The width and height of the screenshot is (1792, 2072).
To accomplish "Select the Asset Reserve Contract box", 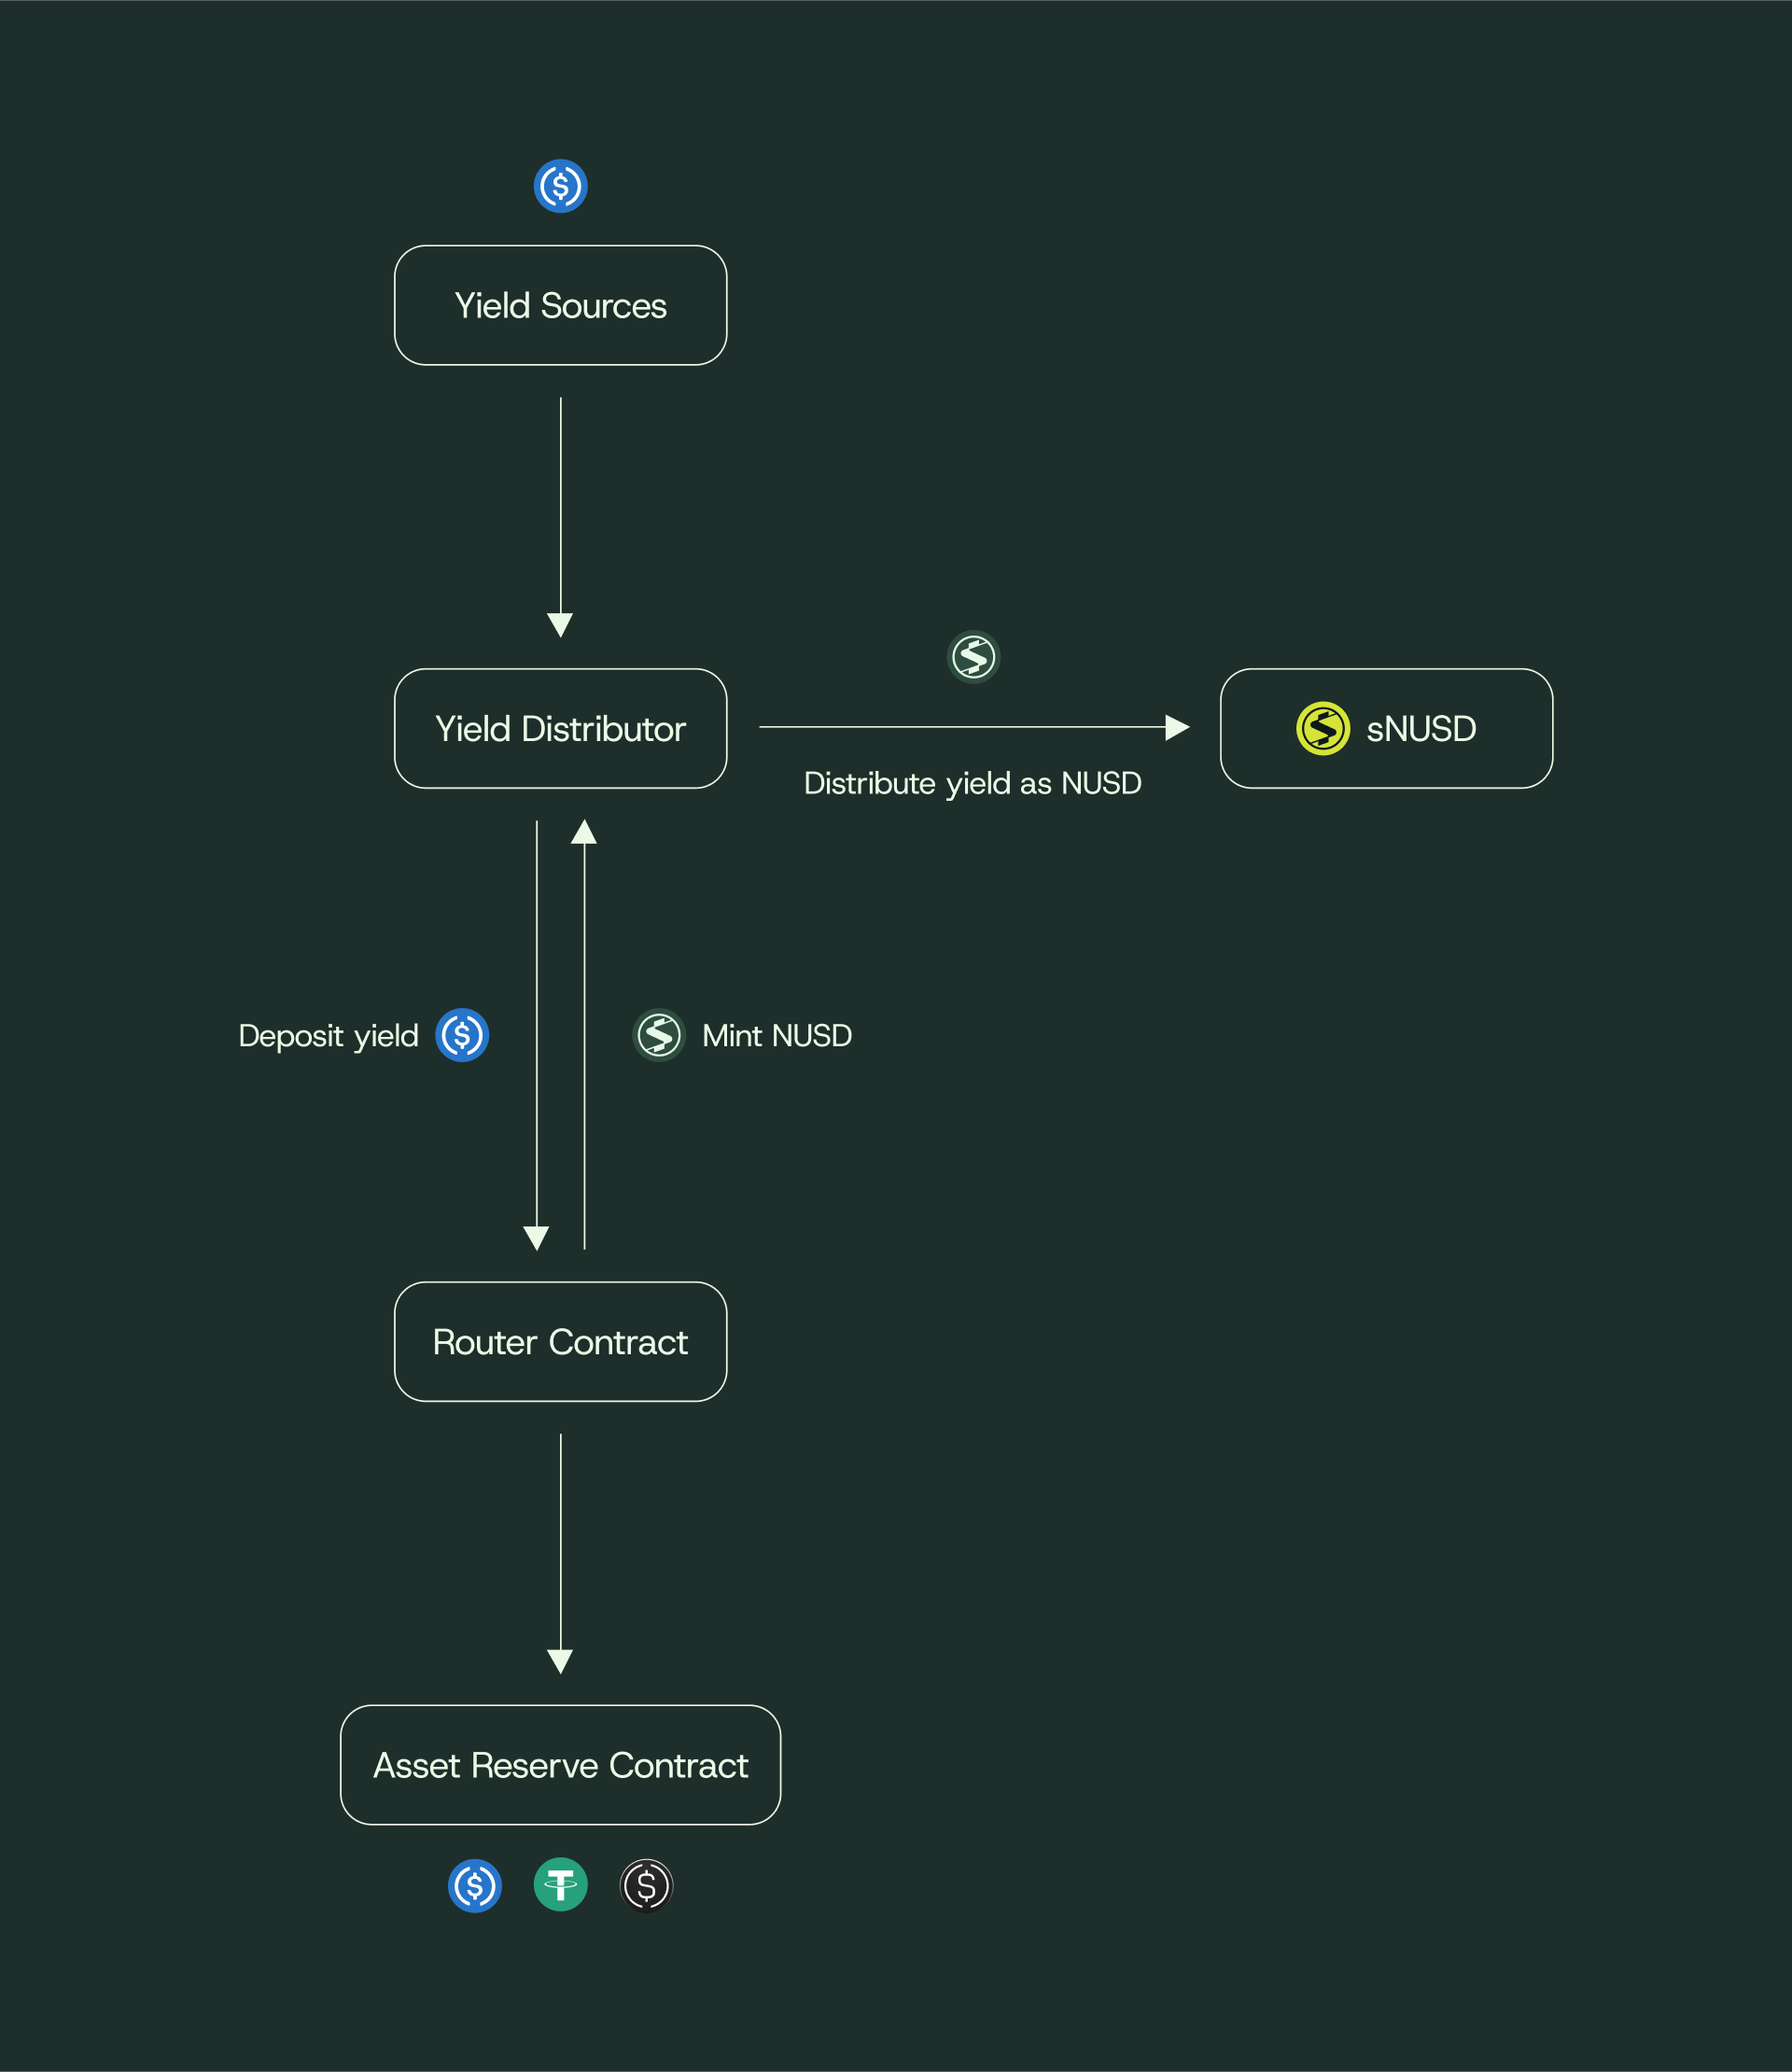I will tap(560, 1765).
